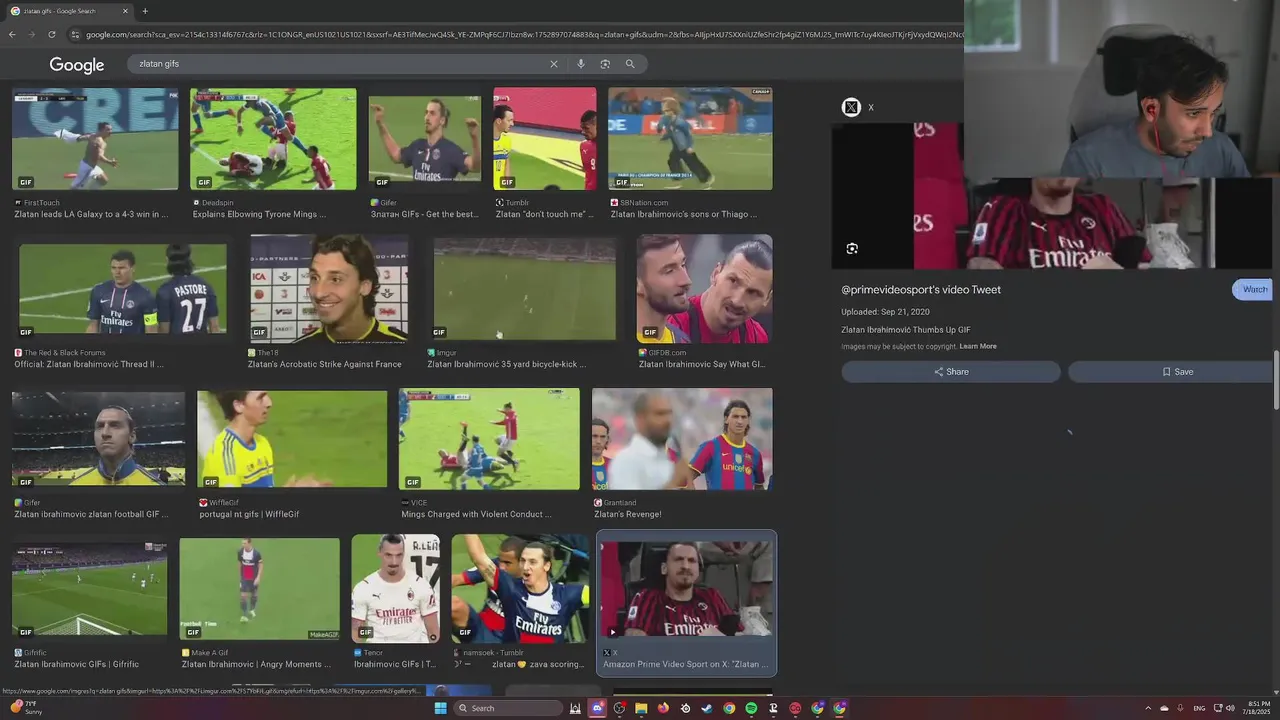Screen dimensions: 1280x720
Task: Open File Explorer from the taskbar
Action: pyautogui.click(x=641, y=708)
